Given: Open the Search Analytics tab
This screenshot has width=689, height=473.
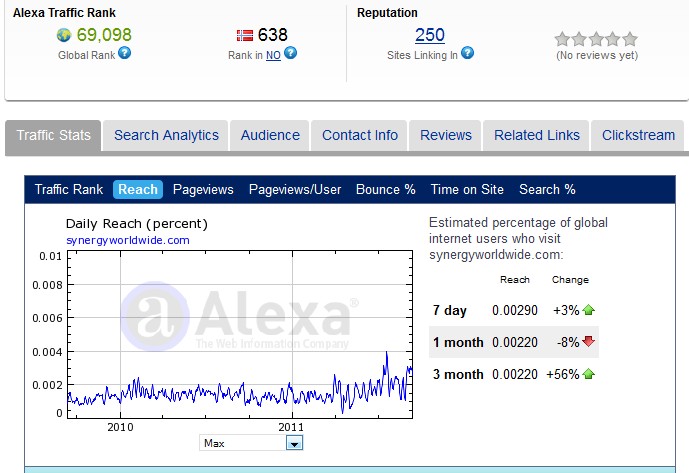Looking at the screenshot, I should 166,135.
